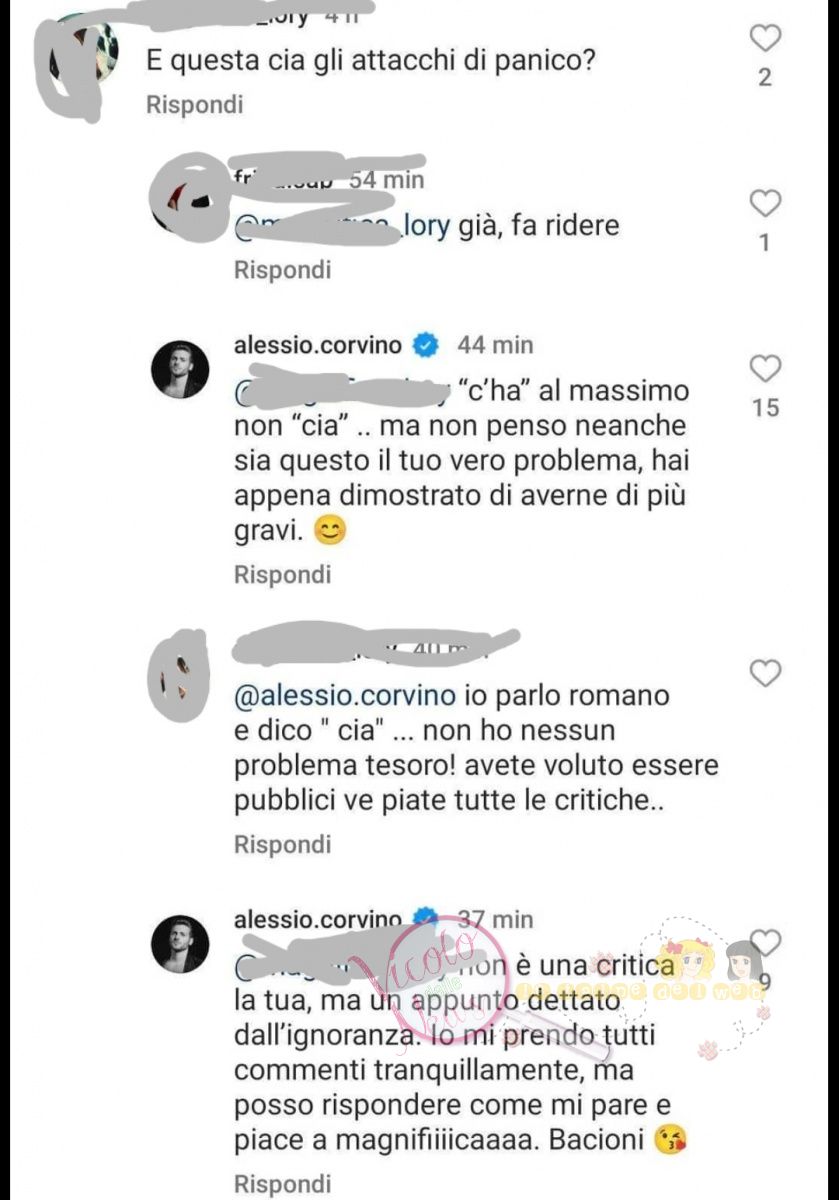Open alessio.corvino avatar on 37 min comment

180,943
